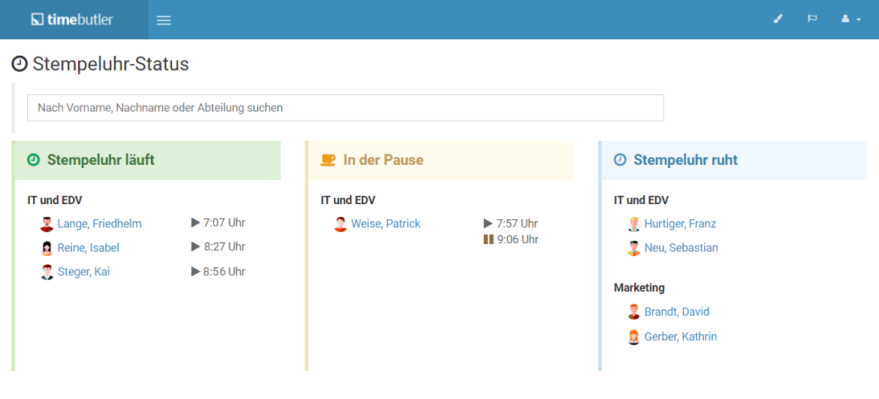Open Gerber, Kathrin profile link

[681, 336]
